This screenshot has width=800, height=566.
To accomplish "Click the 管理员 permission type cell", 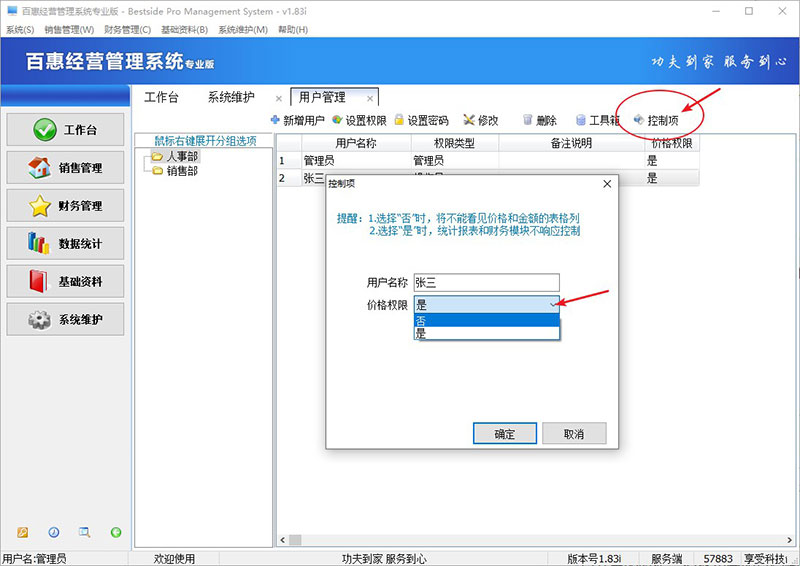I will click(x=454, y=161).
